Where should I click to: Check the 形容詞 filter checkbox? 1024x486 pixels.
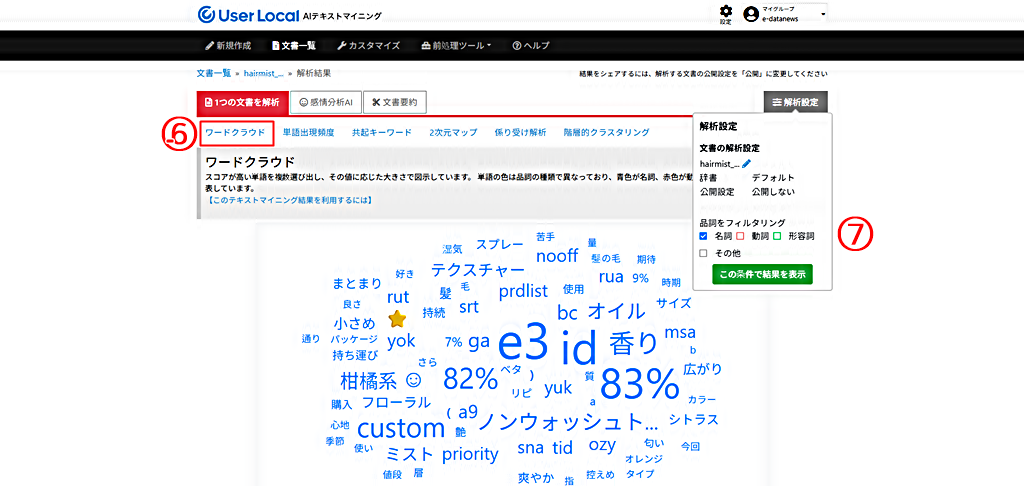point(776,235)
